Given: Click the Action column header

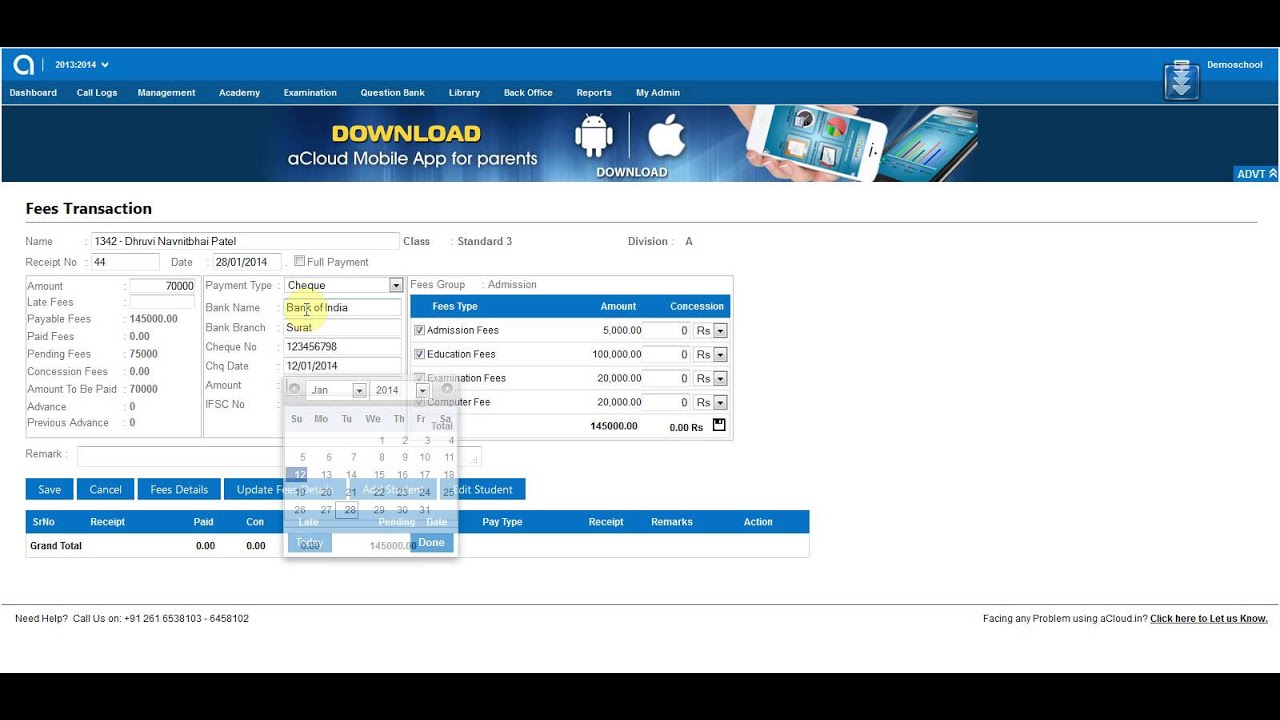Looking at the screenshot, I should point(758,522).
